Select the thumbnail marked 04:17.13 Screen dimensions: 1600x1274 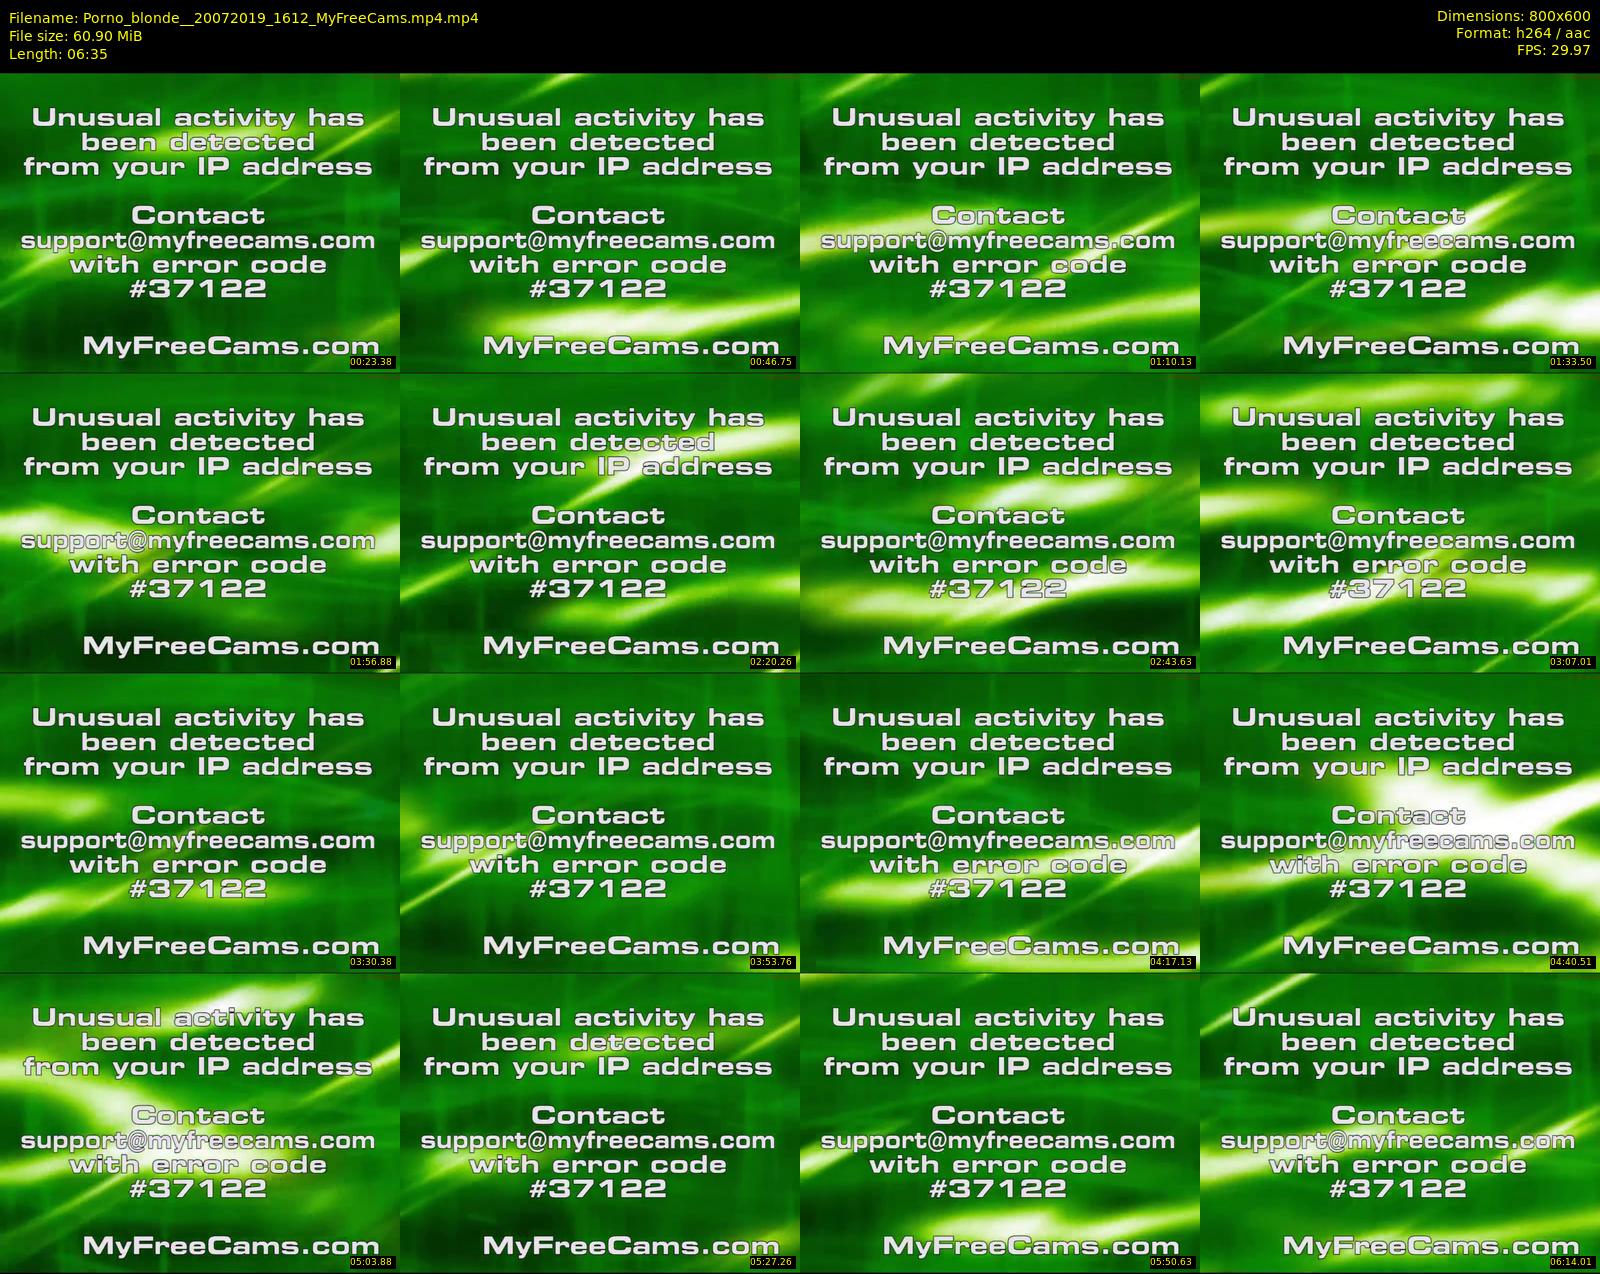pyautogui.click(x=999, y=822)
